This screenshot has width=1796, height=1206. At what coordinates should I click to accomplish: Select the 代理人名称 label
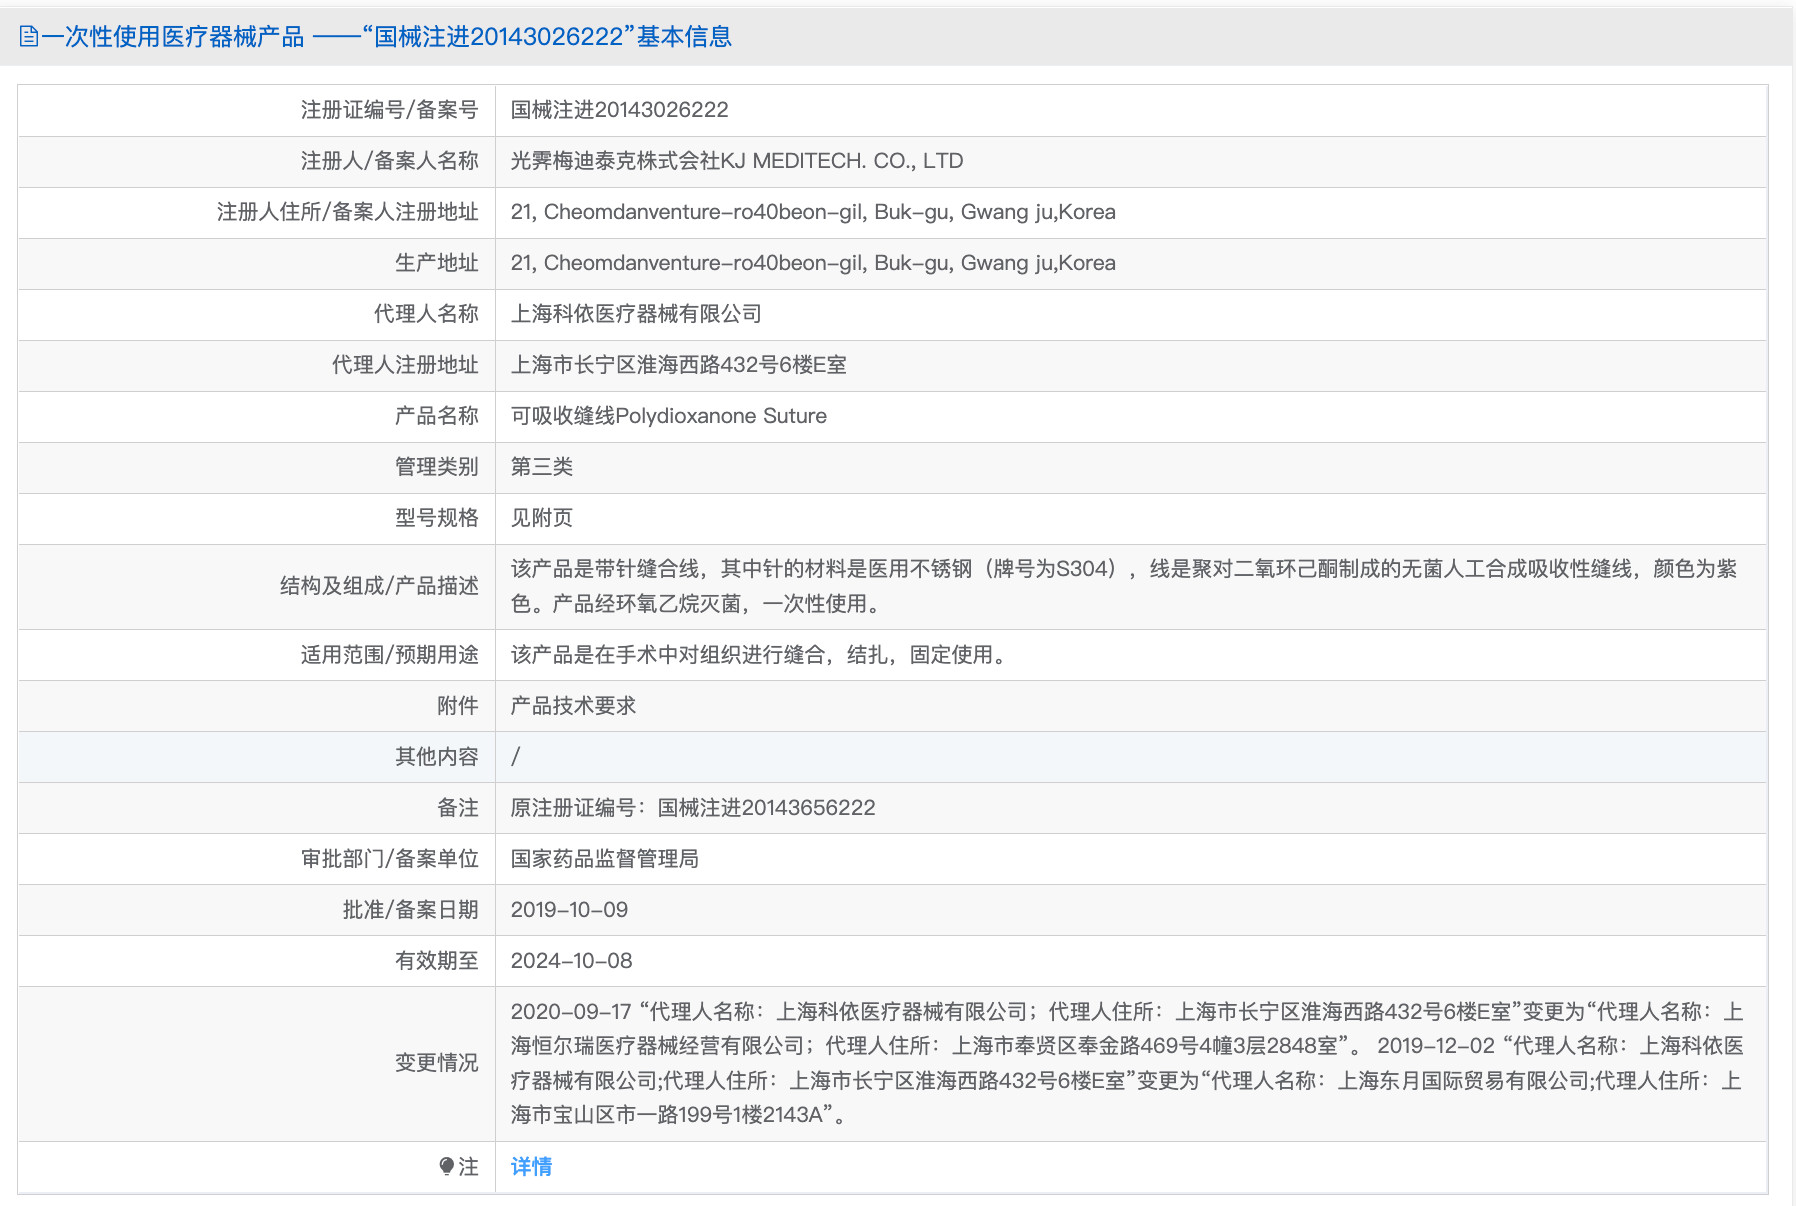point(427,314)
